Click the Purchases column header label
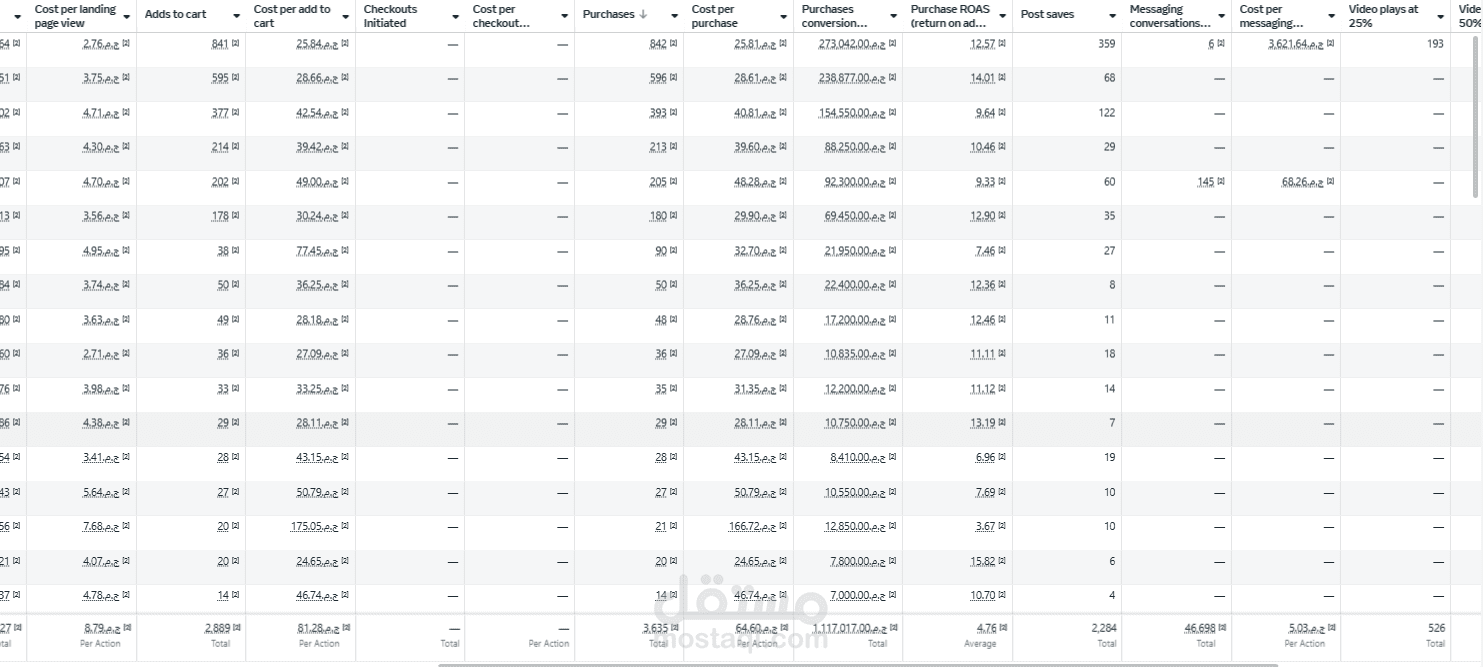This screenshot has height=667, width=1483. (608, 14)
